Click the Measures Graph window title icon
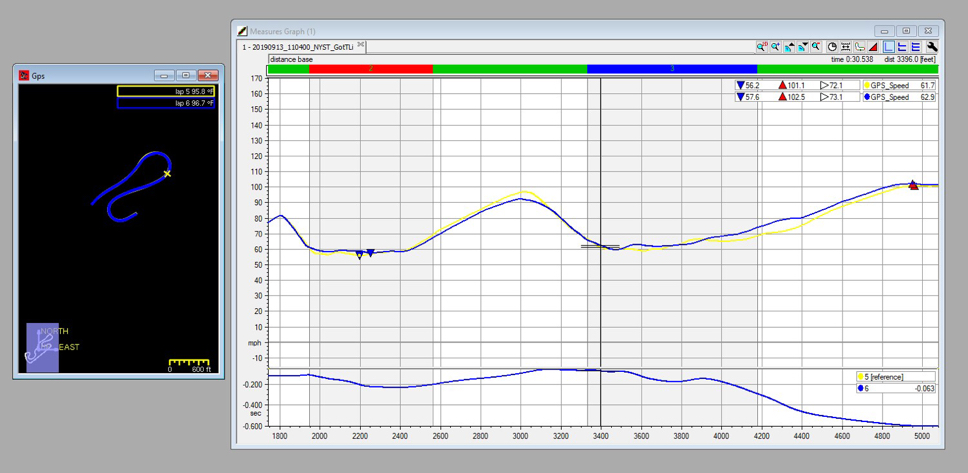The height and width of the screenshot is (473, 968). coord(243,31)
